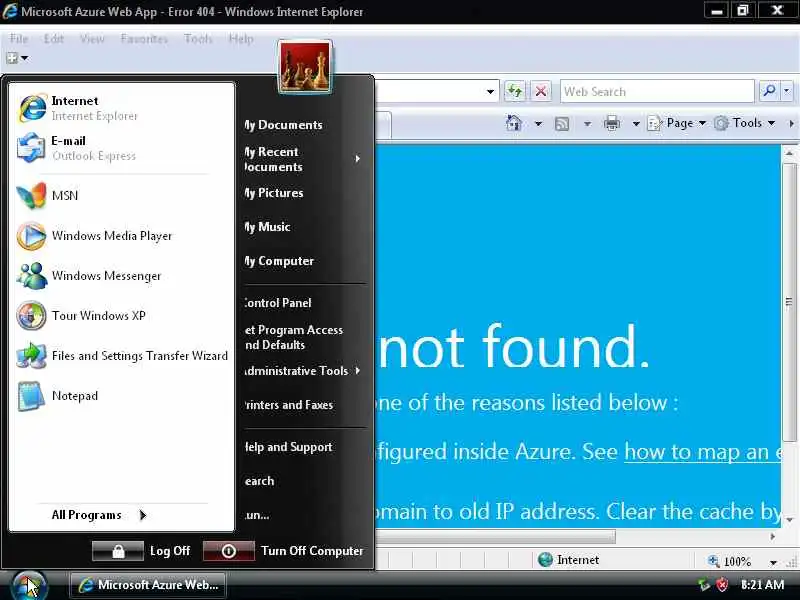
Task: Open the Favorites menu
Action: point(144,39)
